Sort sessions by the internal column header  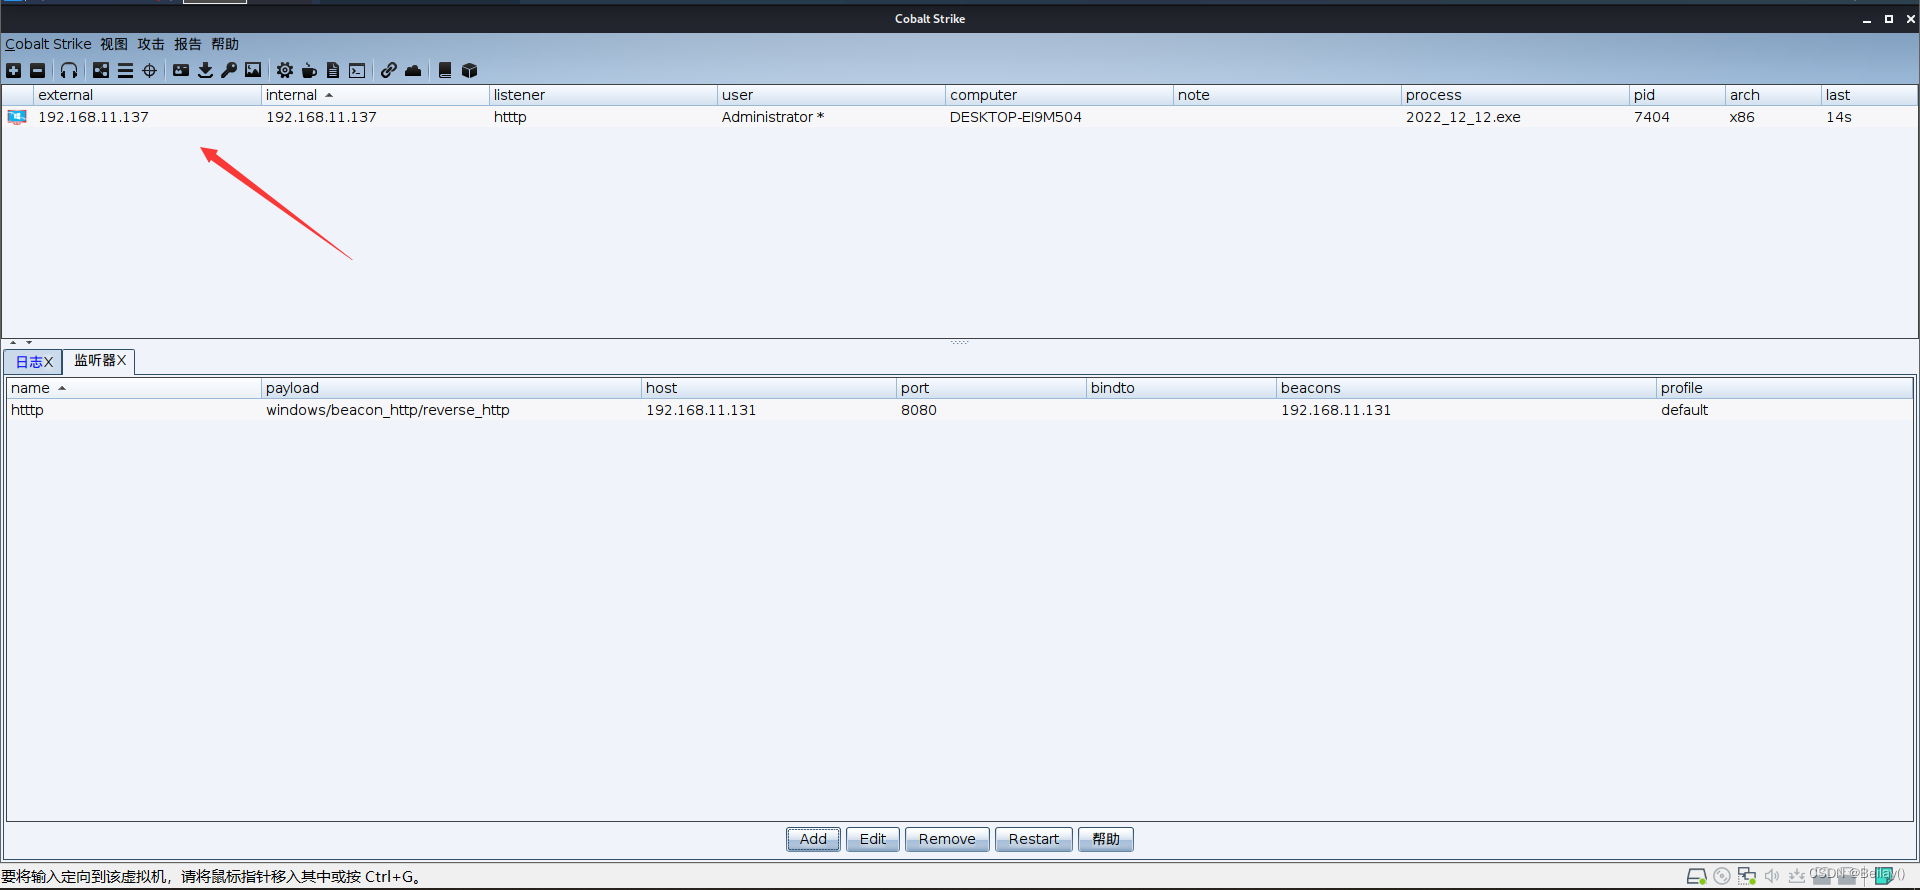pyautogui.click(x=375, y=95)
